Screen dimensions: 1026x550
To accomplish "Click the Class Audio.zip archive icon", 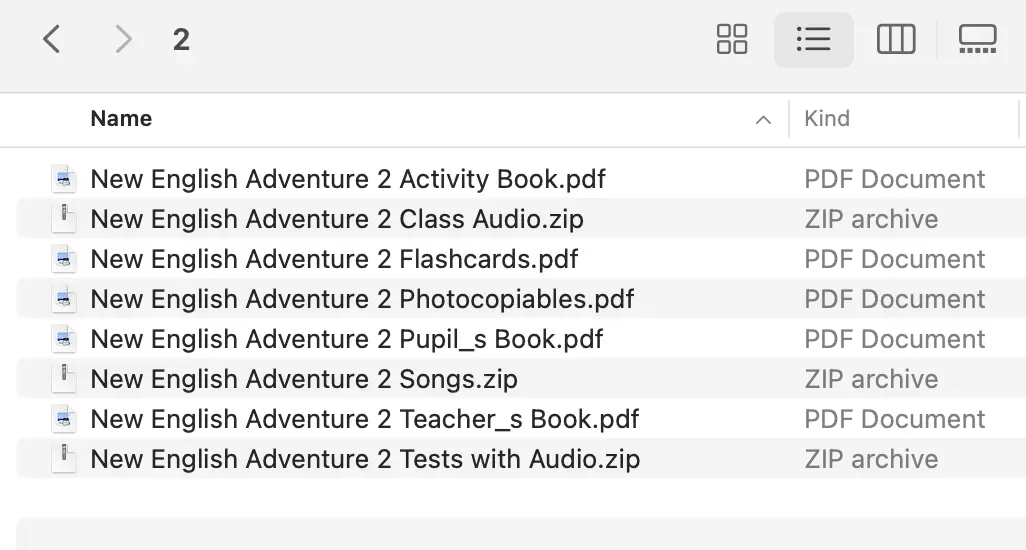I will click(64, 218).
